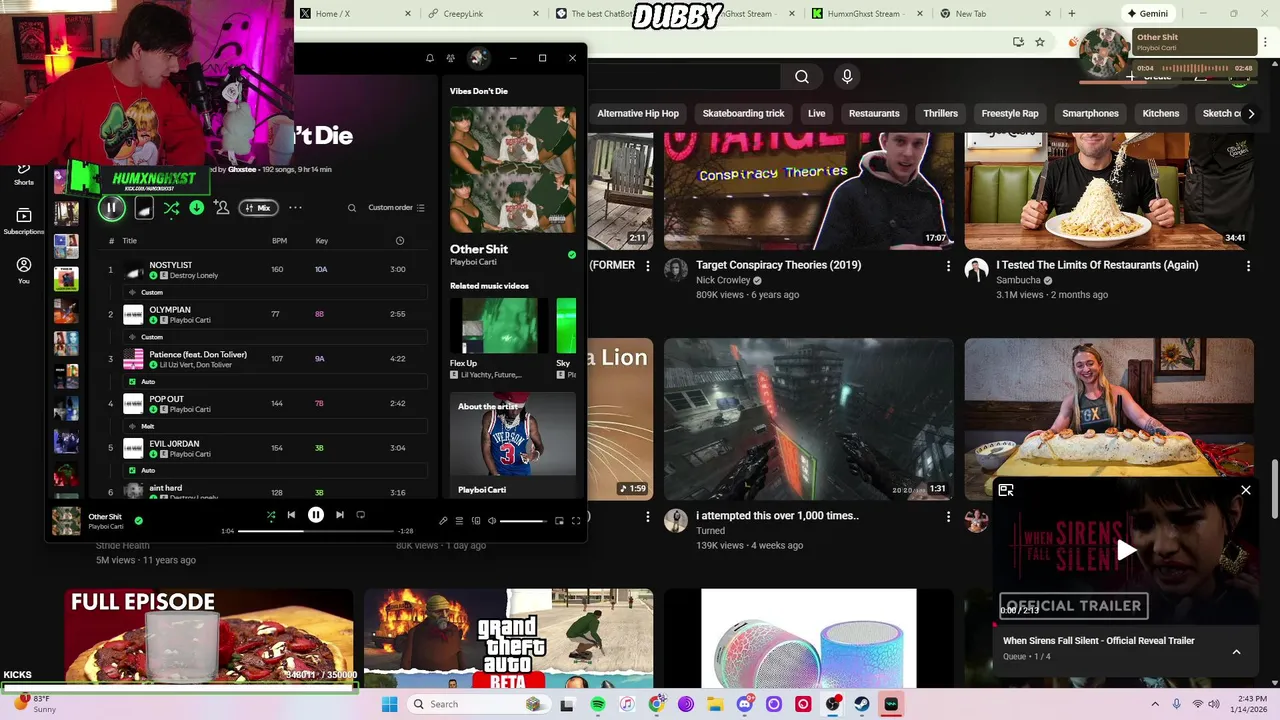Screen dimensions: 1280x720
Task: Open Spotify friend activity icon
Action: [451, 58]
